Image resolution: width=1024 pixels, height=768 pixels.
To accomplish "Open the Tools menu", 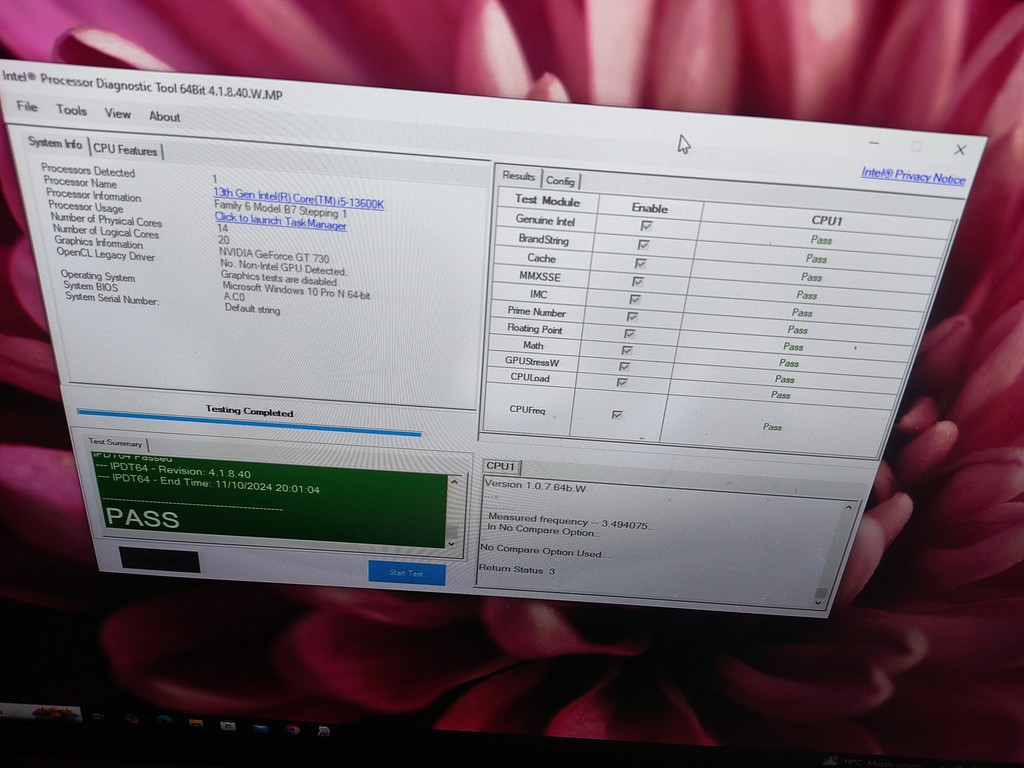I will [x=71, y=110].
